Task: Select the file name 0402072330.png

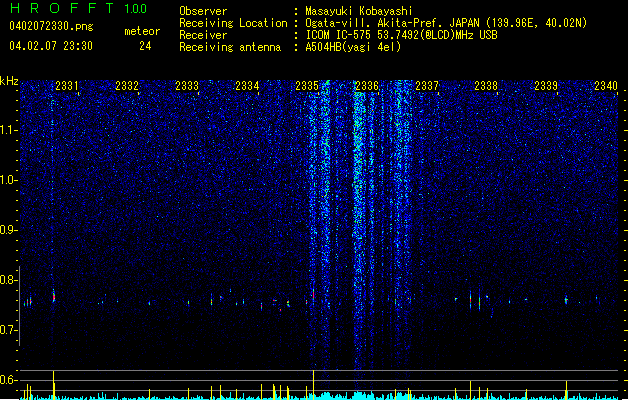Action: click(51, 26)
